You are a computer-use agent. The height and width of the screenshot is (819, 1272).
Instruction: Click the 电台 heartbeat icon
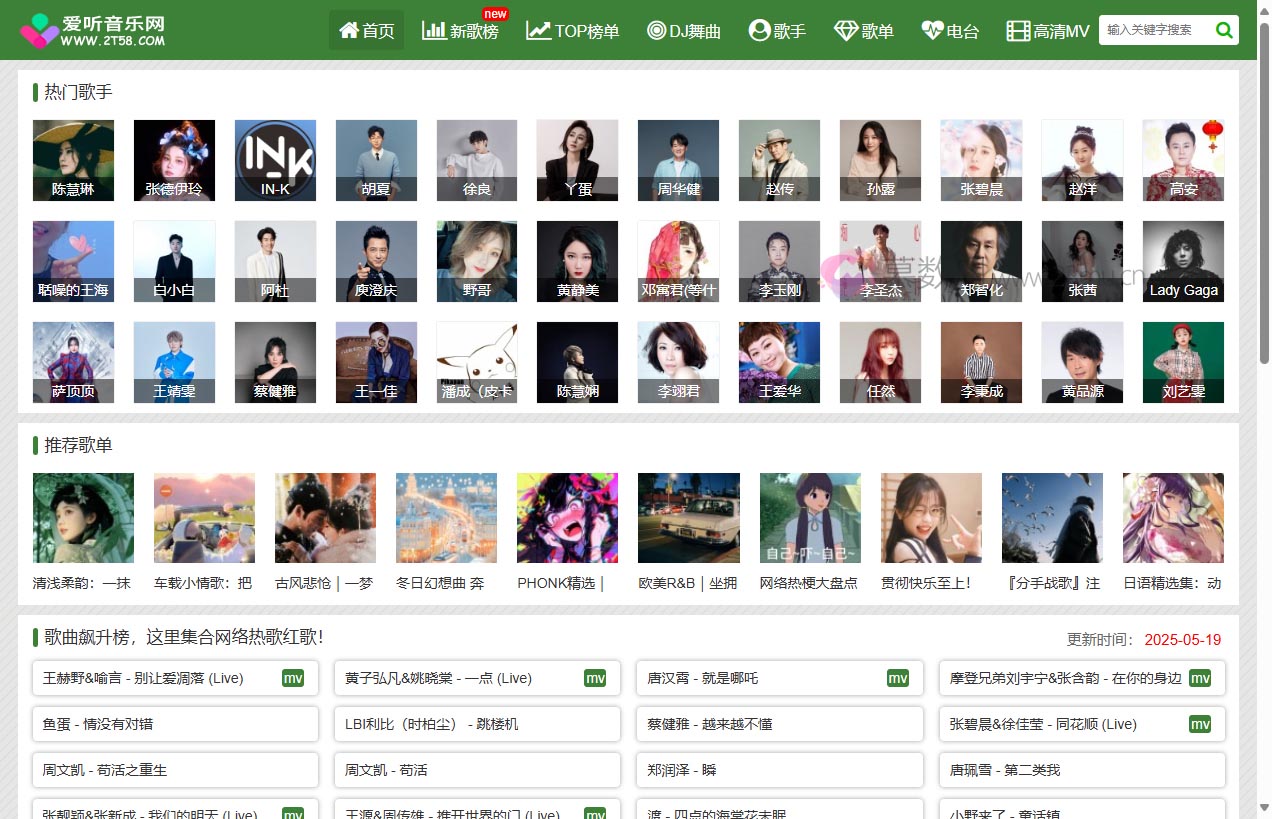click(x=930, y=31)
